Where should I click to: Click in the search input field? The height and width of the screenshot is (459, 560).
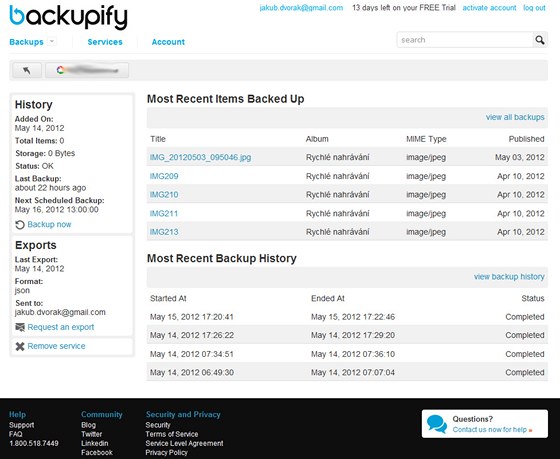(465, 40)
